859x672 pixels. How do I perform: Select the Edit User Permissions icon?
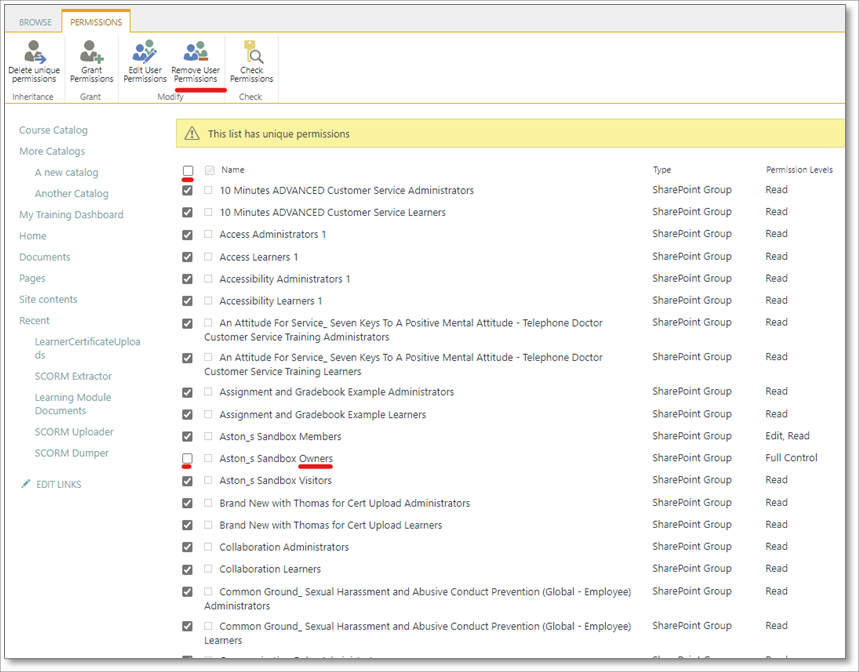click(145, 52)
